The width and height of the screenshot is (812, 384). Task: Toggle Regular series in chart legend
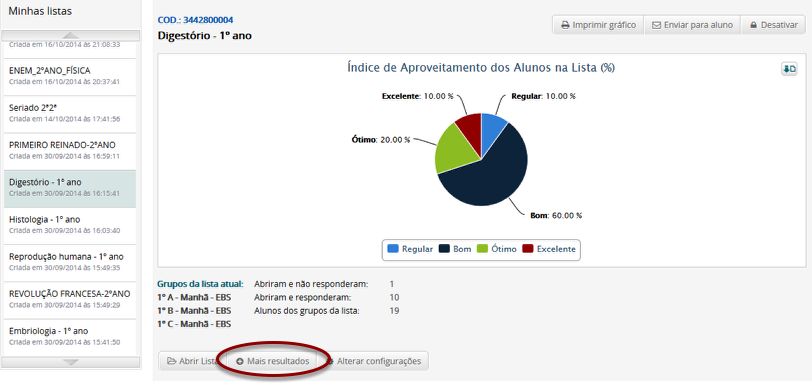click(x=410, y=249)
